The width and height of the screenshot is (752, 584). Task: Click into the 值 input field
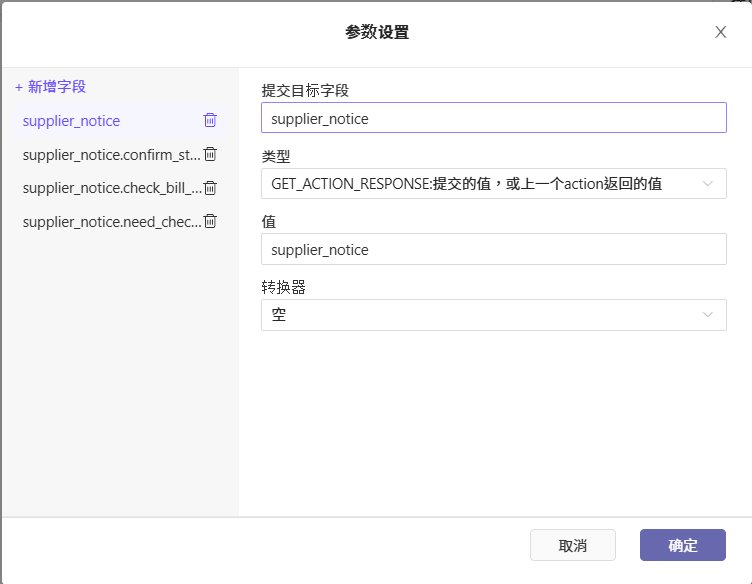pos(494,249)
